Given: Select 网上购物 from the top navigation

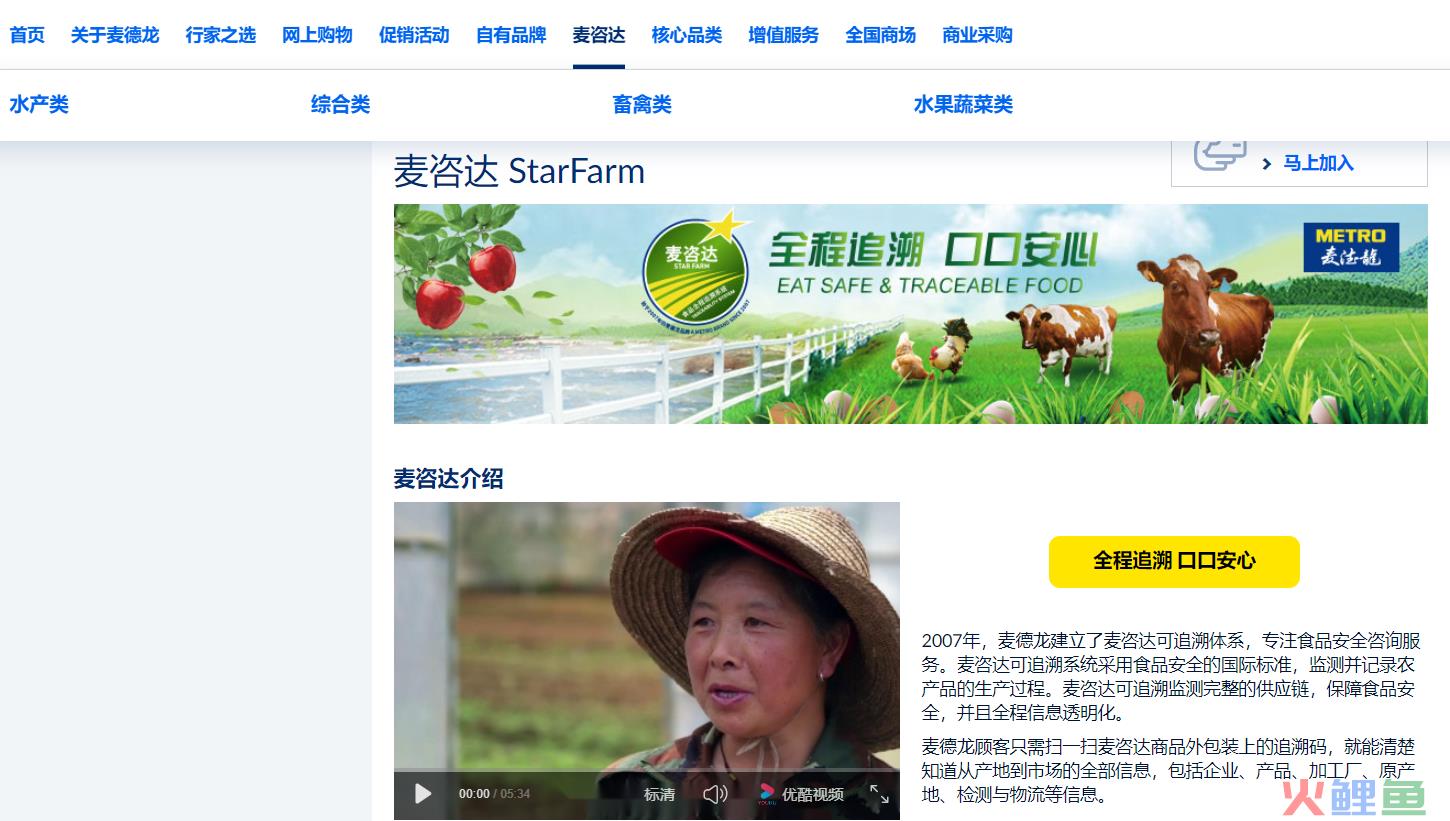Looking at the screenshot, I should [317, 35].
